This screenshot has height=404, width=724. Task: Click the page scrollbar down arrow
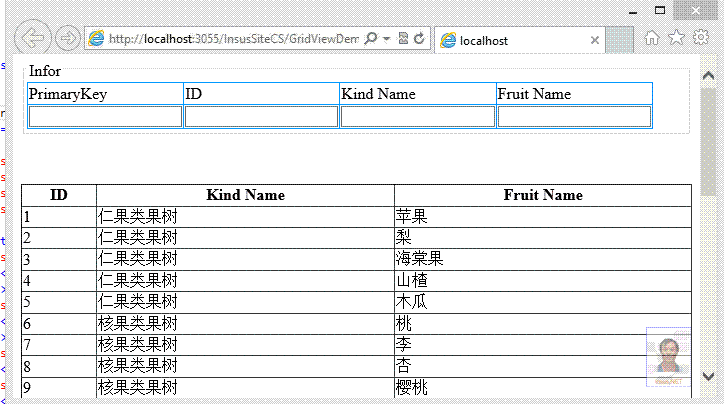pyautogui.click(x=708, y=376)
